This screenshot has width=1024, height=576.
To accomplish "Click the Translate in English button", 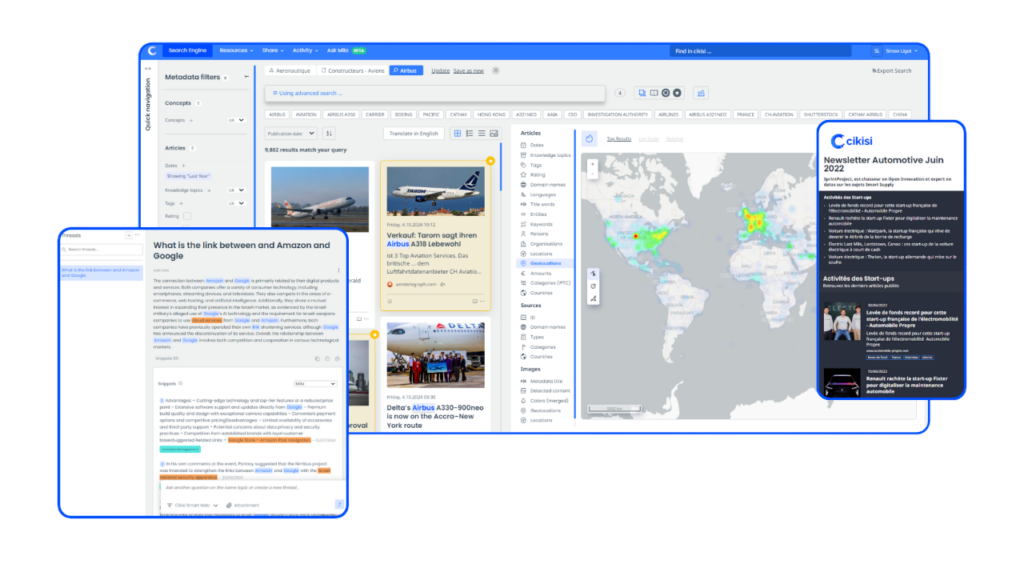I will (413, 133).
